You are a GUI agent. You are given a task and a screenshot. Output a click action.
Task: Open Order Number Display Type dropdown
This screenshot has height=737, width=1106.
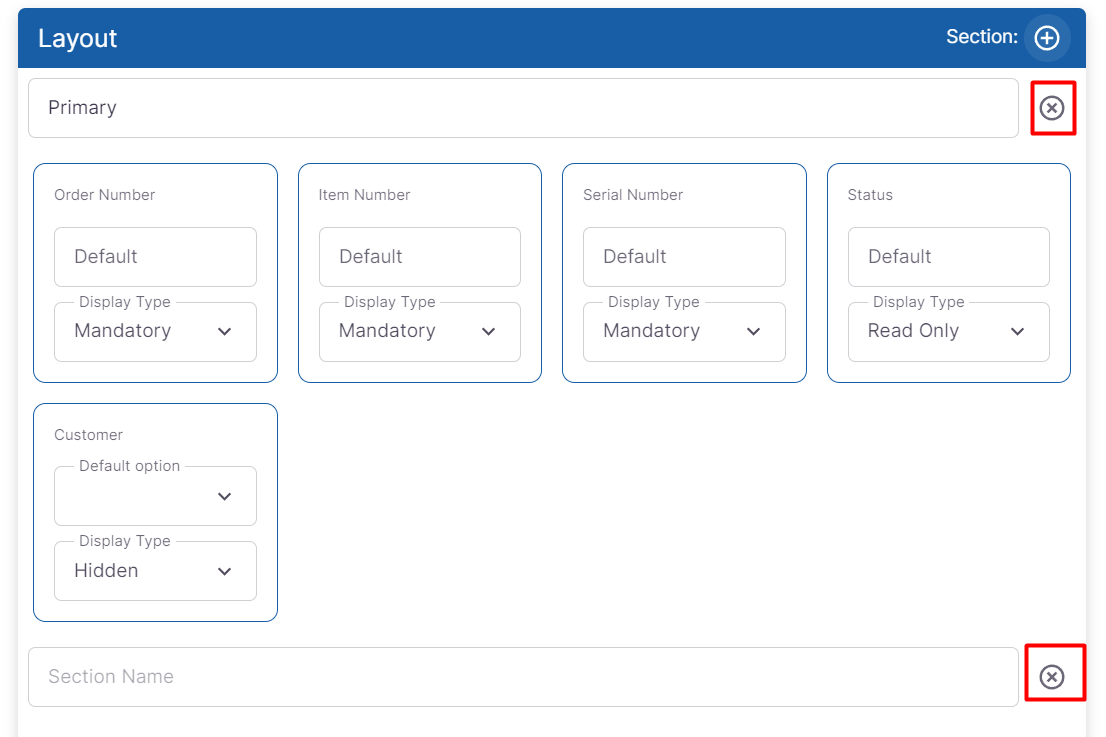coord(155,332)
